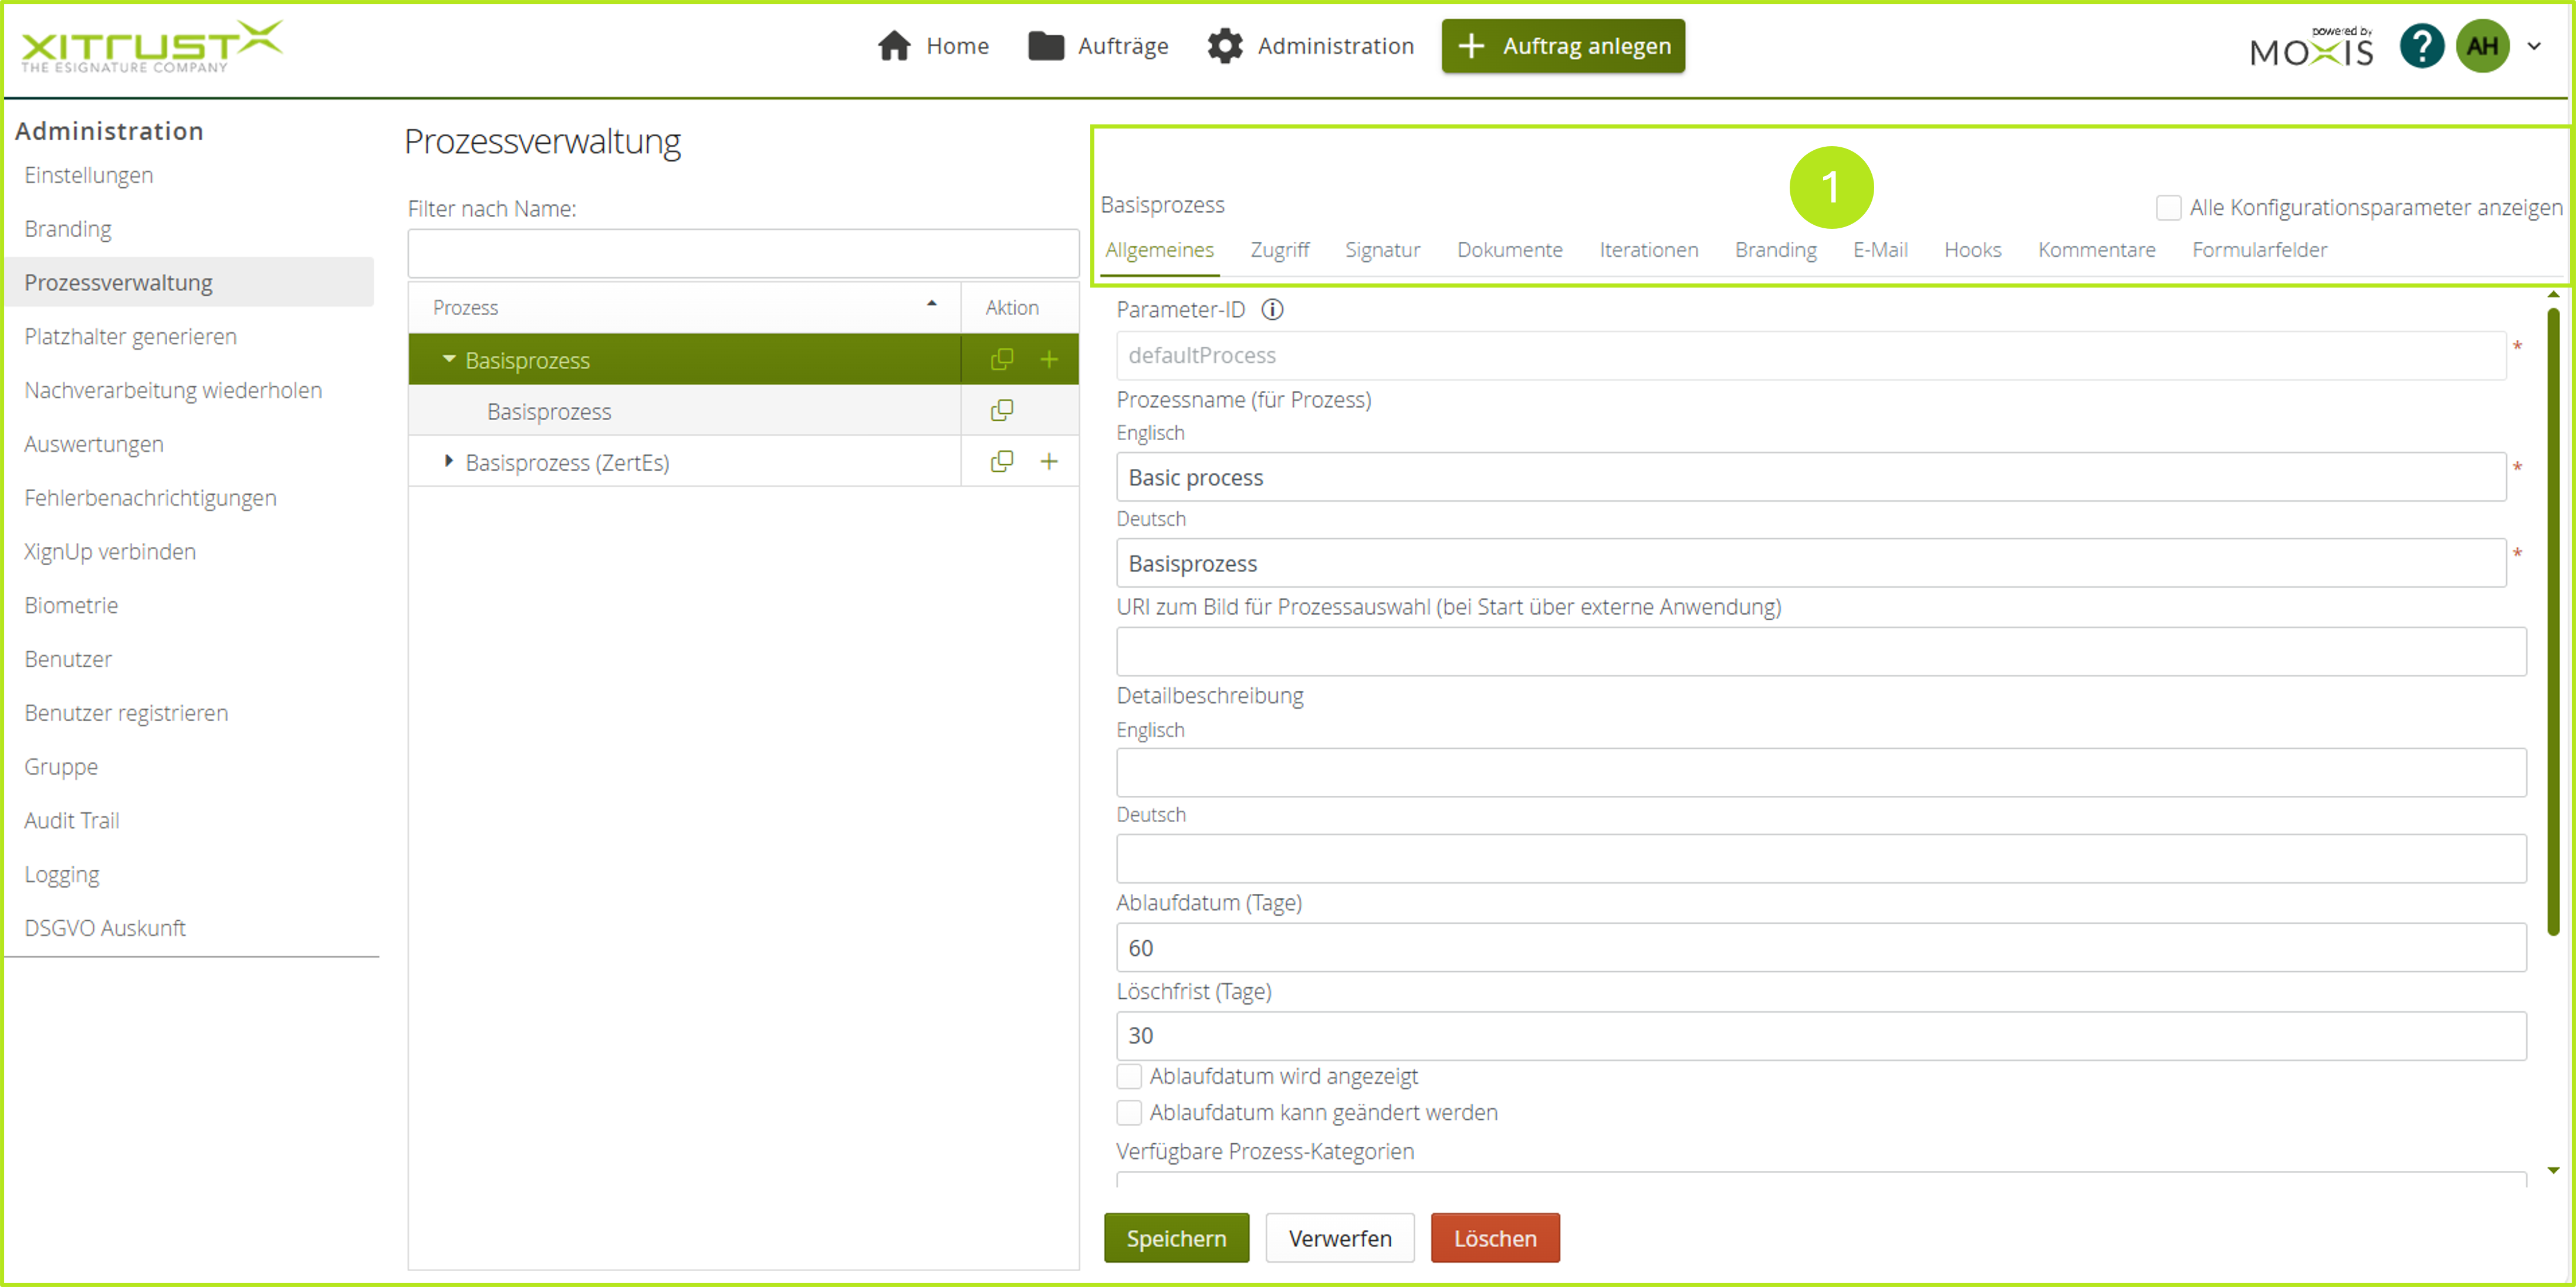
Task: Click the red Löschen button
Action: coord(1494,1238)
